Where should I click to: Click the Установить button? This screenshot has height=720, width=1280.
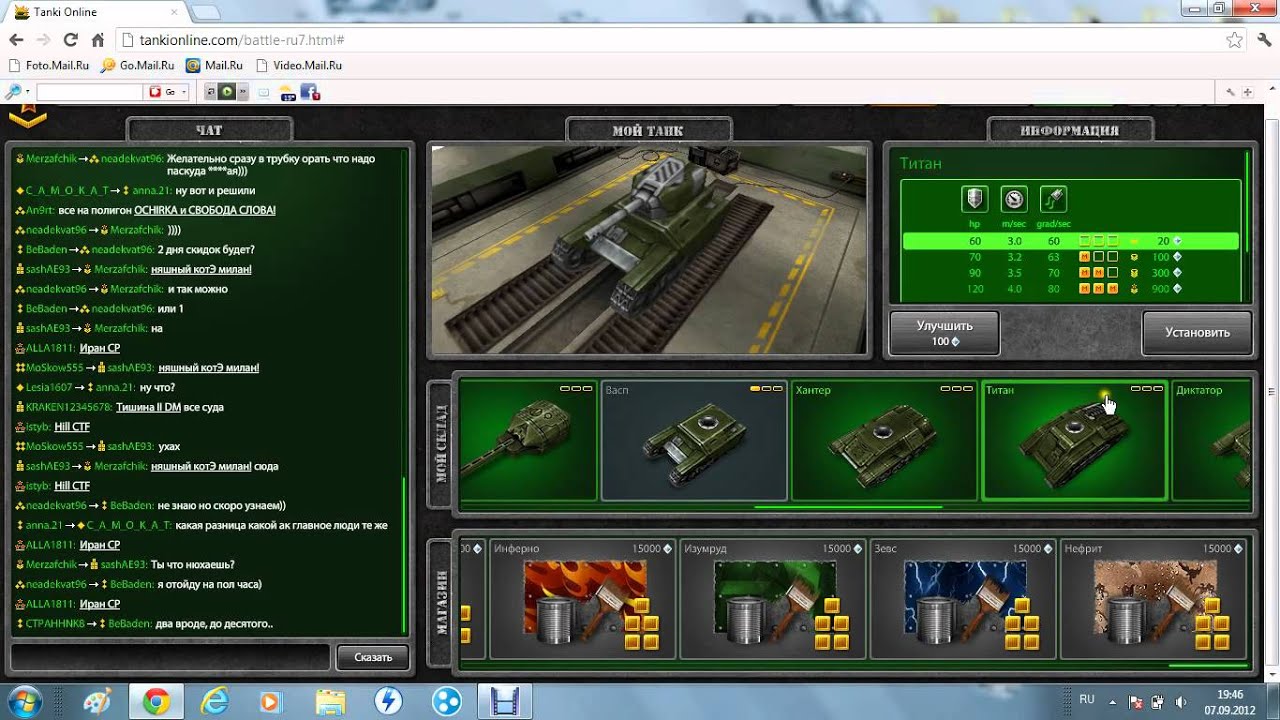point(1197,332)
